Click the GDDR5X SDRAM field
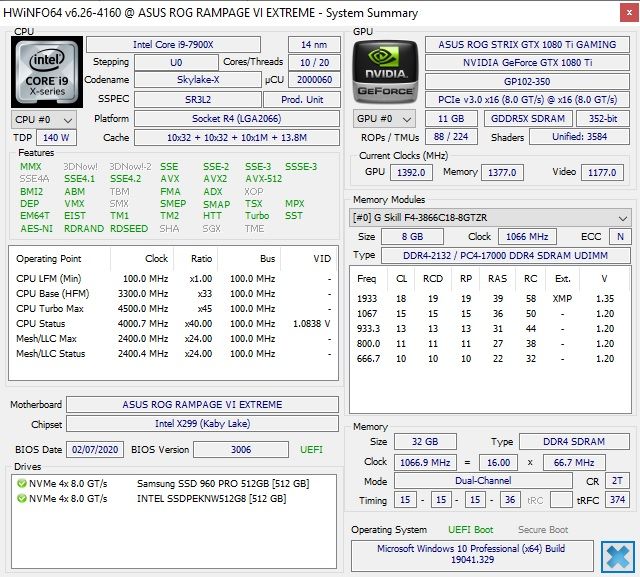Screen dimensions: 640x577 point(528,119)
